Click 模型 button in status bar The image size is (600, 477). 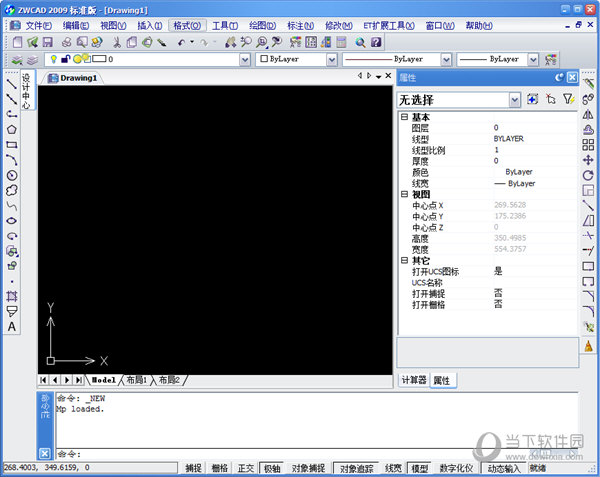(x=419, y=468)
